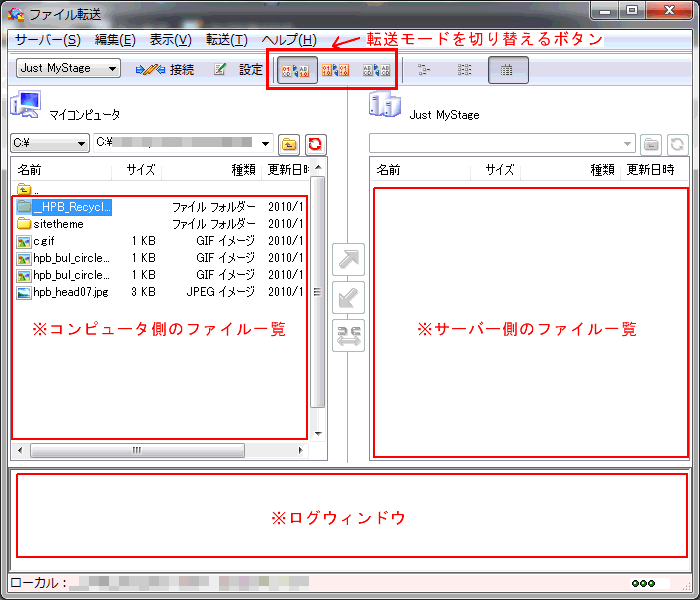Switch to tree view icon in the toolbar
The width and height of the screenshot is (700, 600).
tap(423, 70)
